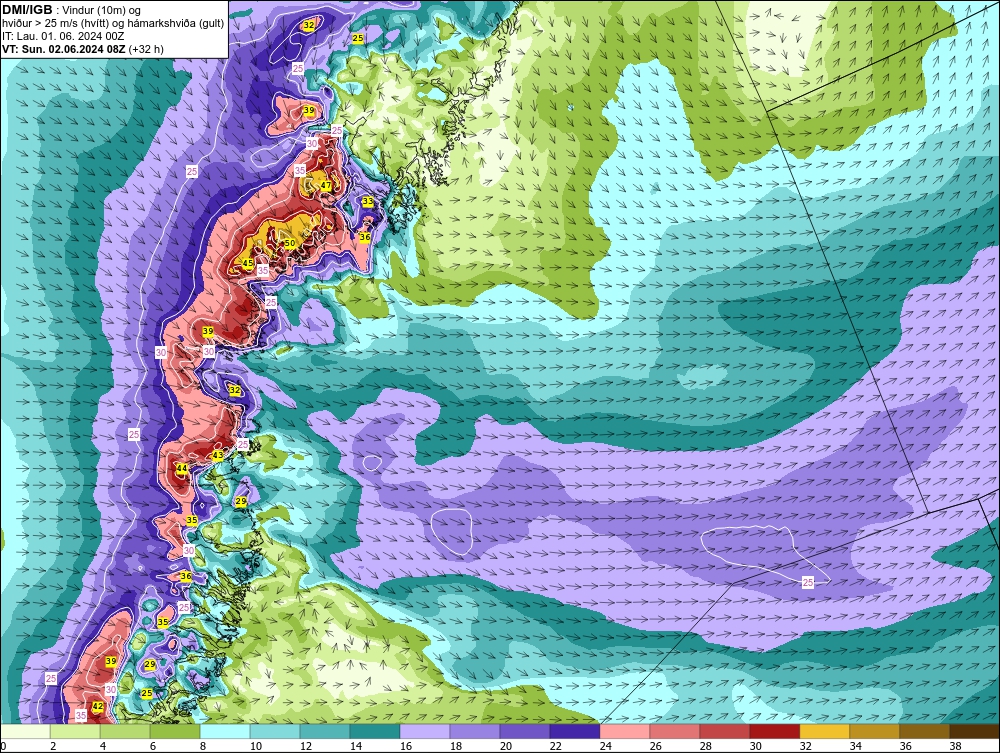Pick the 10–12 m/s turquoise legend swatch
The height and width of the screenshot is (753, 1000).
275,731
